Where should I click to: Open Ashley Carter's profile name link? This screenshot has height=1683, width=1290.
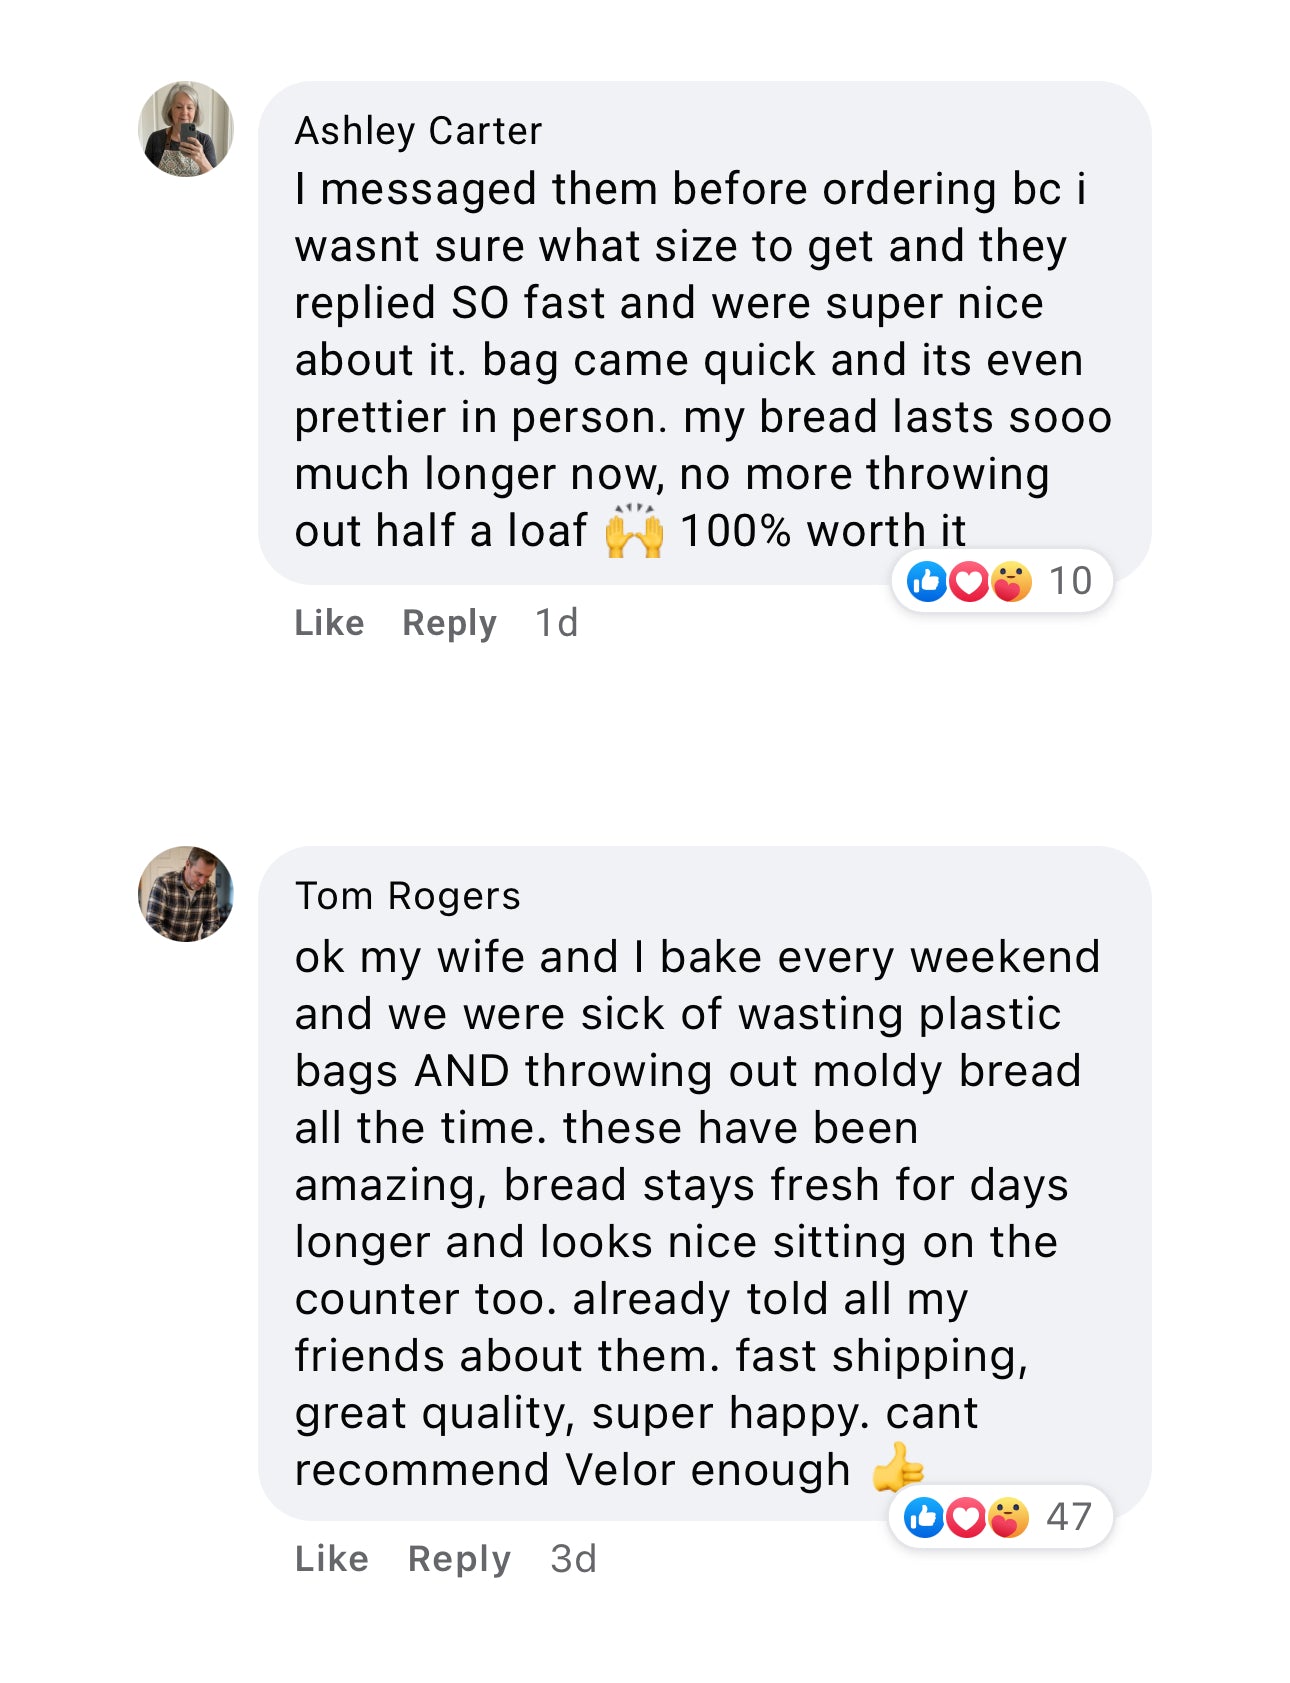point(418,131)
